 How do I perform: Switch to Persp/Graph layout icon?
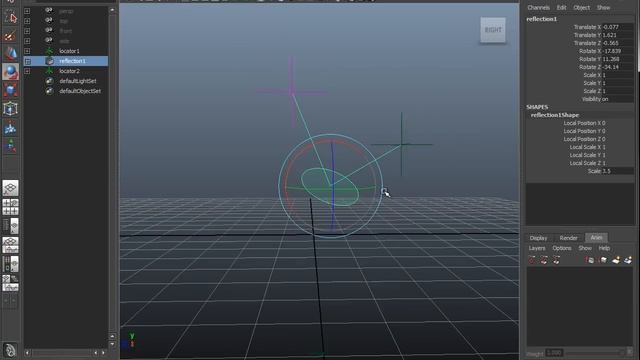point(11,245)
